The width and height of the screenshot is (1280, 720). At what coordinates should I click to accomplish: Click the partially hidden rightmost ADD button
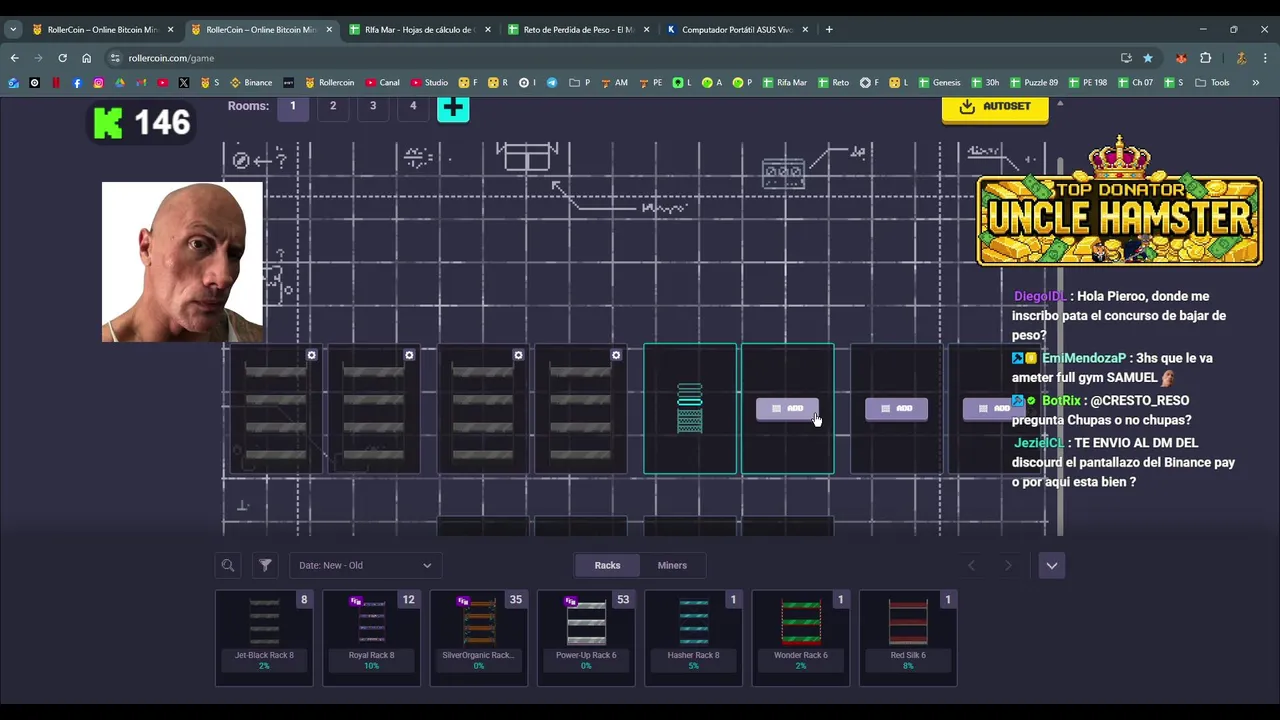pos(993,408)
